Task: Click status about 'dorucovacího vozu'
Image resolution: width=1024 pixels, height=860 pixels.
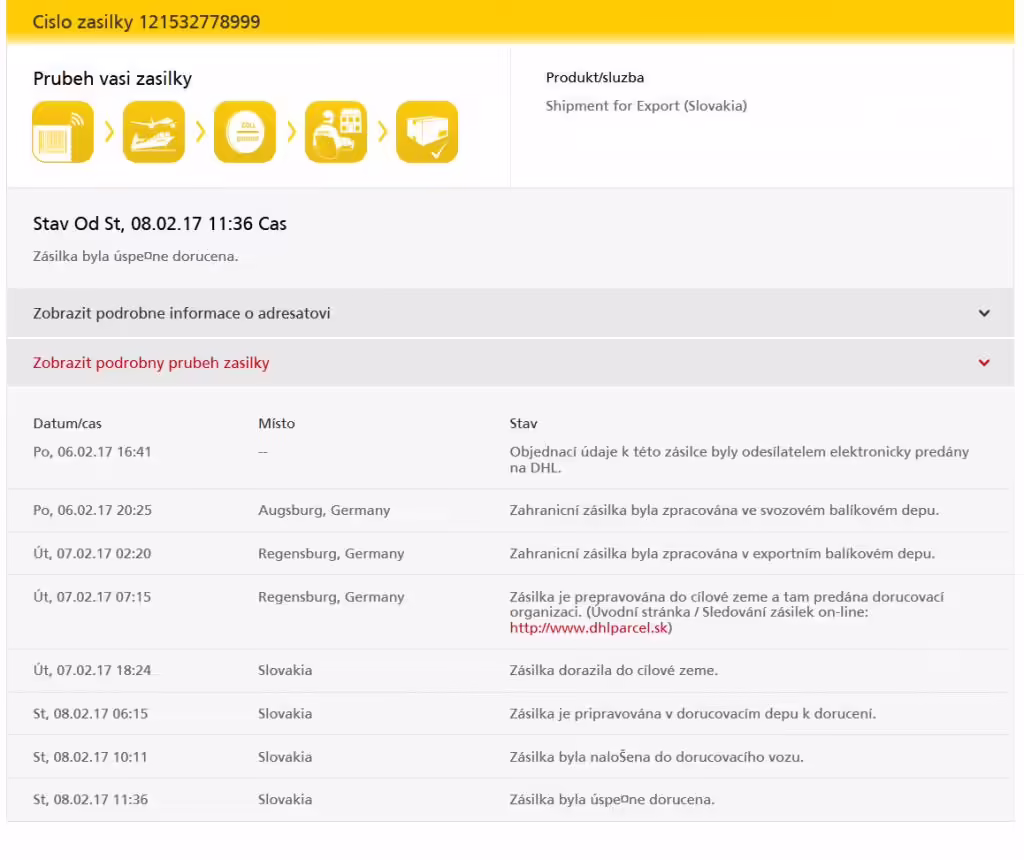Action: tap(656, 757)
